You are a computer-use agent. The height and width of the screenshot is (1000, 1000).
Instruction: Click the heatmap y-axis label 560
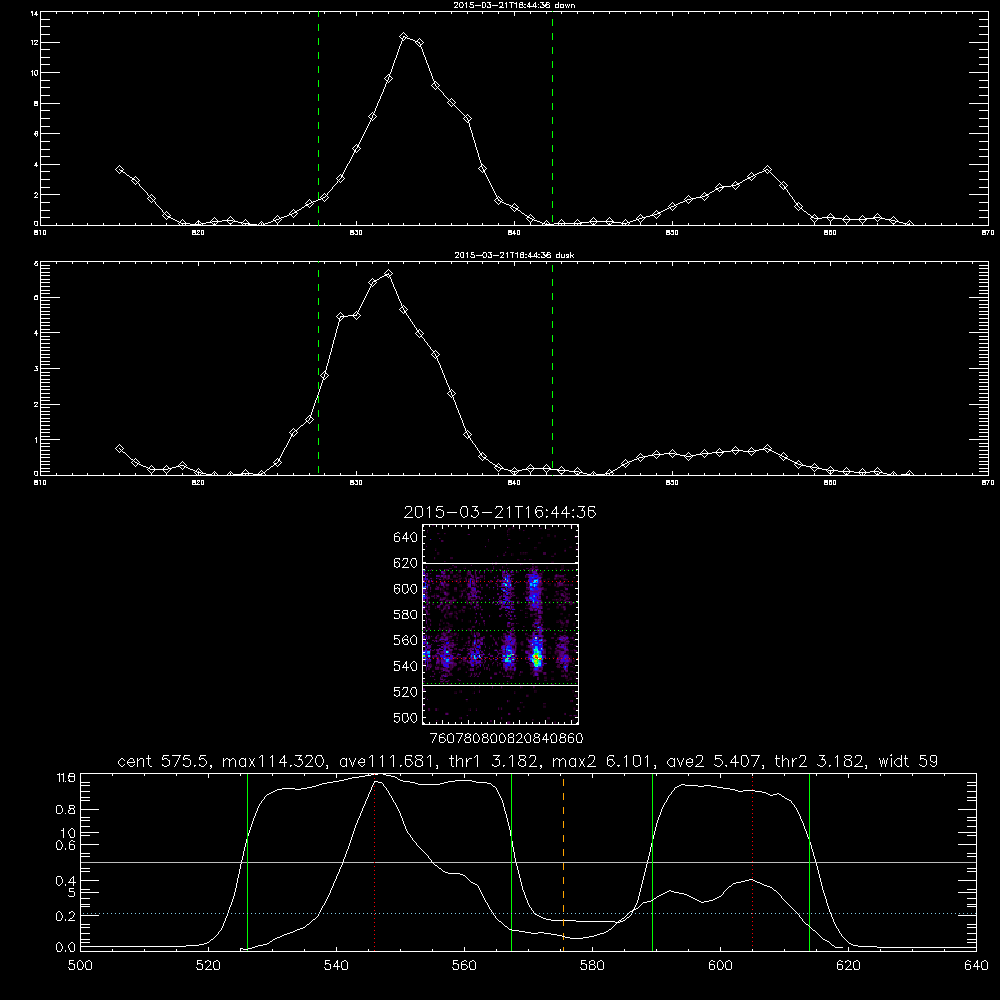[x=406, y=640]
